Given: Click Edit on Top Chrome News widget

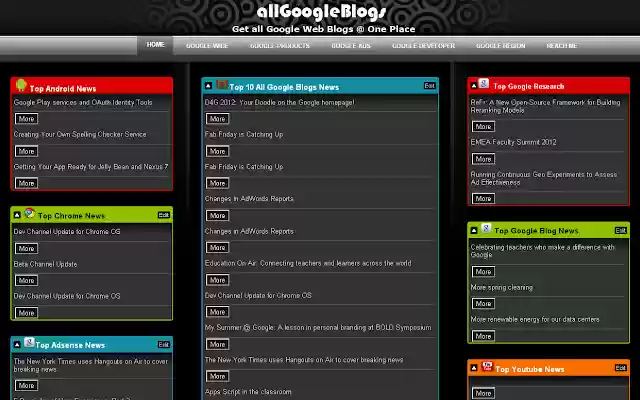Looking at the screenshot, I should pos(164,215).
